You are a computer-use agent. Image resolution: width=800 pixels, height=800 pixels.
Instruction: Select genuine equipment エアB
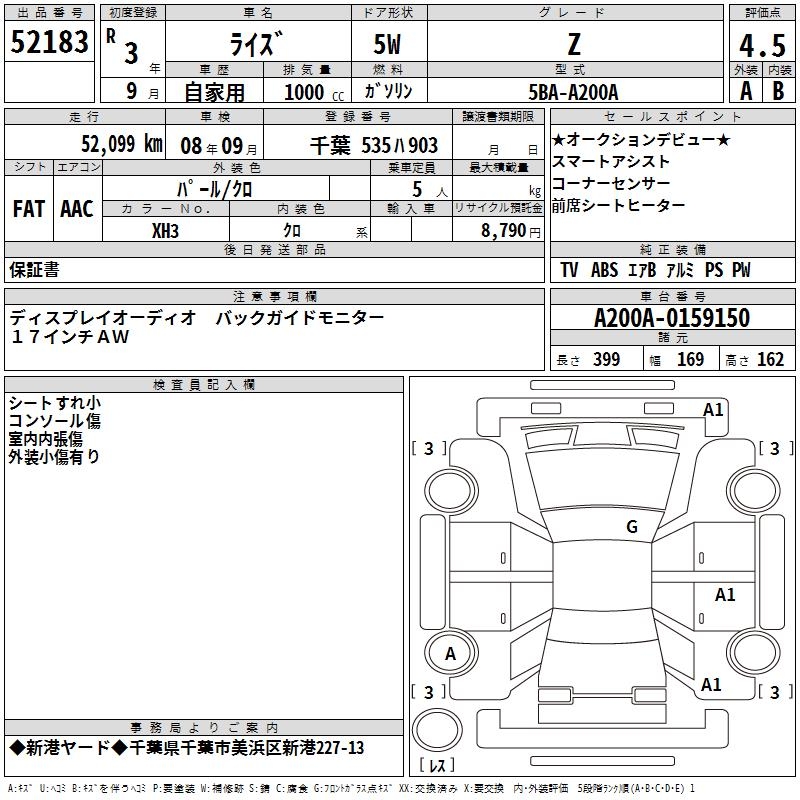[x=642, y=270]
